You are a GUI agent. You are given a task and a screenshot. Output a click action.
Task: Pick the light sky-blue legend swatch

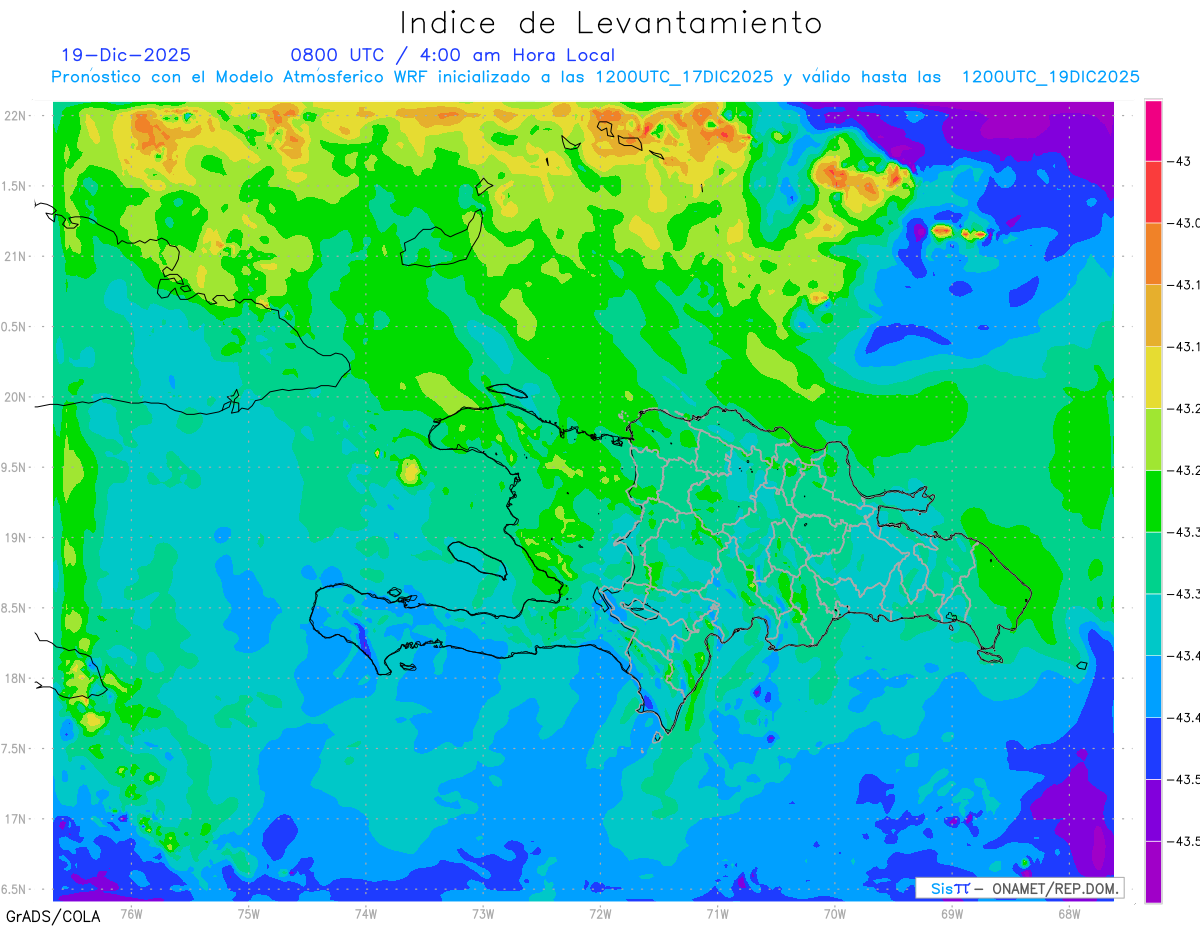[1153, 686]
